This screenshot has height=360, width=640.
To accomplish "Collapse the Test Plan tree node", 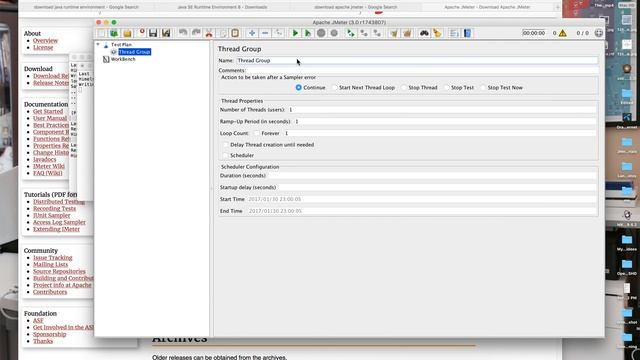I will [98, 44].
